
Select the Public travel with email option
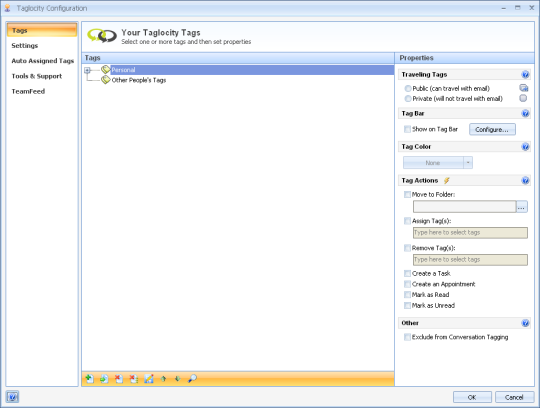[408, 88]
